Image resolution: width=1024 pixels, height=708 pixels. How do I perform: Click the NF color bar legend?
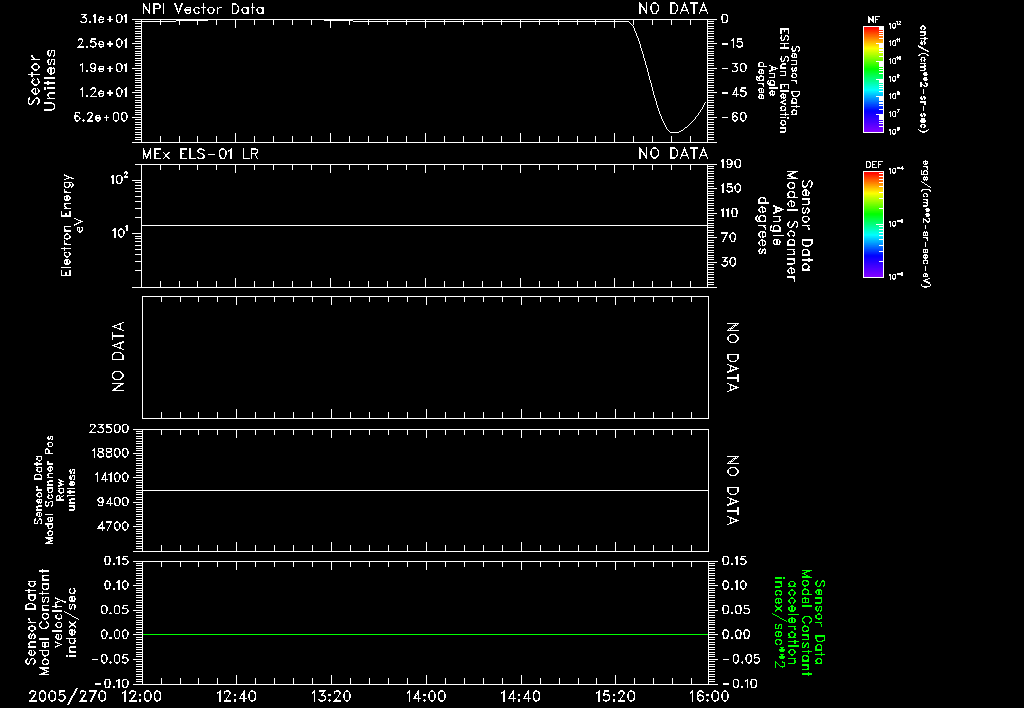point(873,78)
